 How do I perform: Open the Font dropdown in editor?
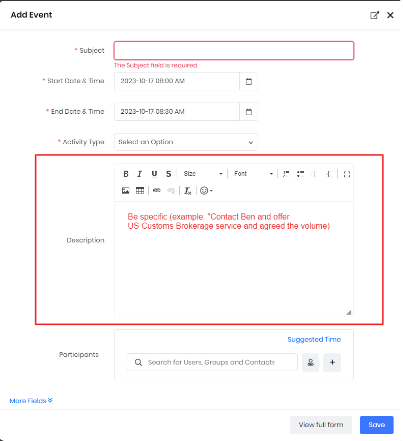pos(253,174)
